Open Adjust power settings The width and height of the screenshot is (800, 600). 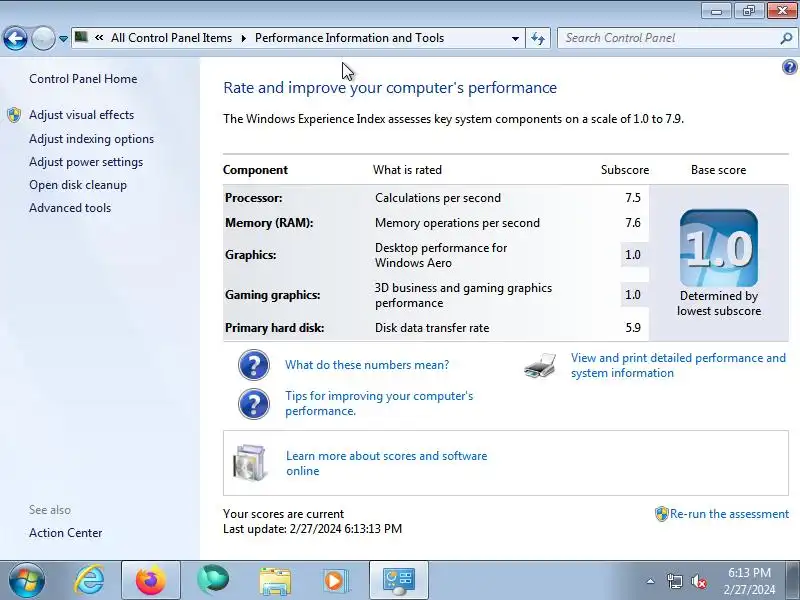coord(86,162)
